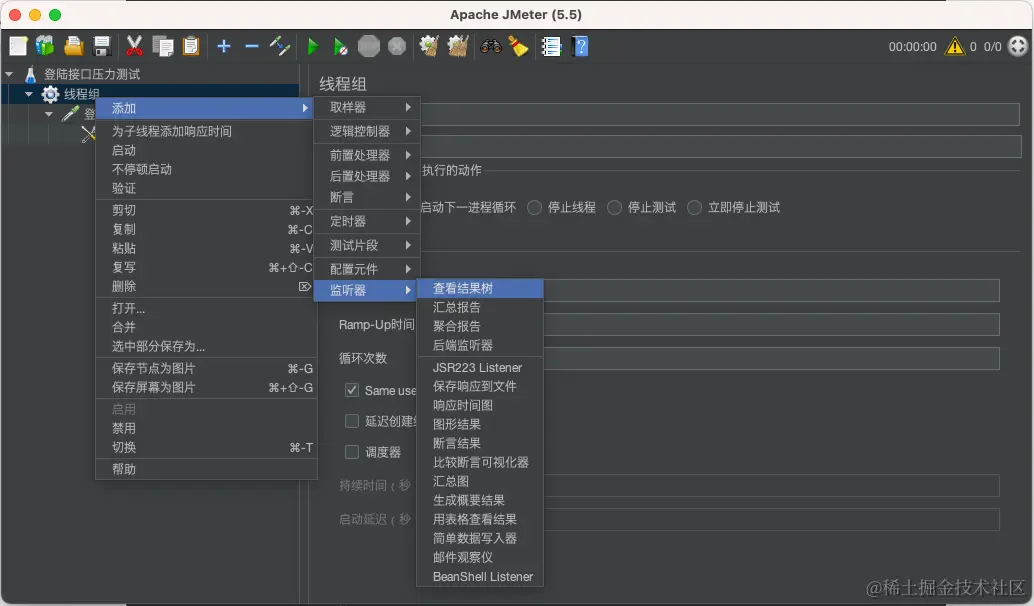Click the test timer showing 00:00:00
Viewport: 1034px width, 606px height.
coord(911,45)
